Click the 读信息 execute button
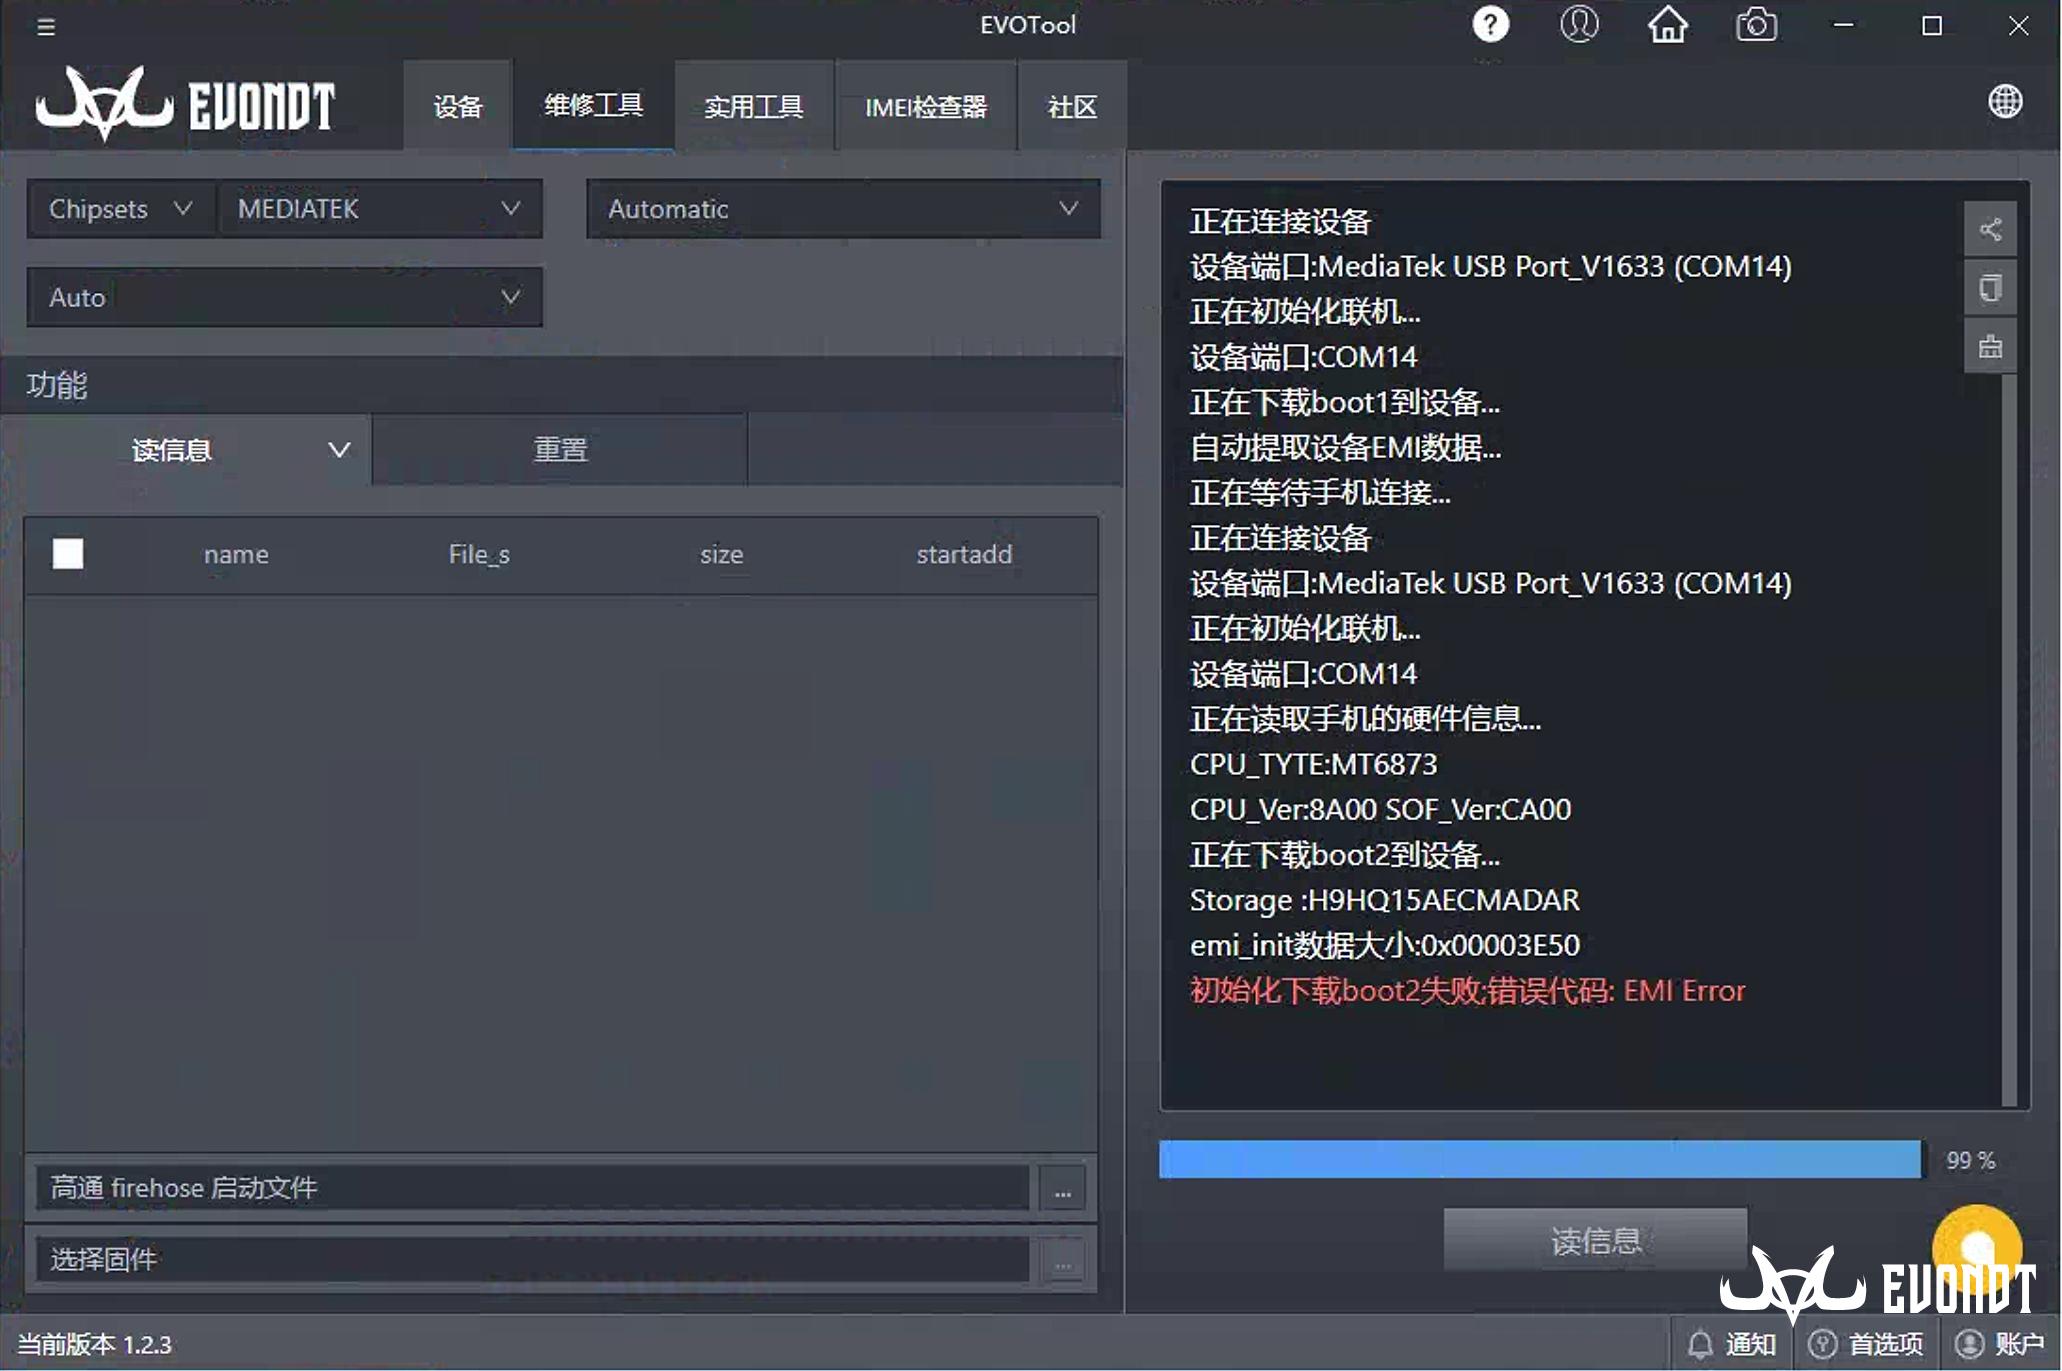The height and width of the screenshot is (1371, 2062). (1595, 1240)
